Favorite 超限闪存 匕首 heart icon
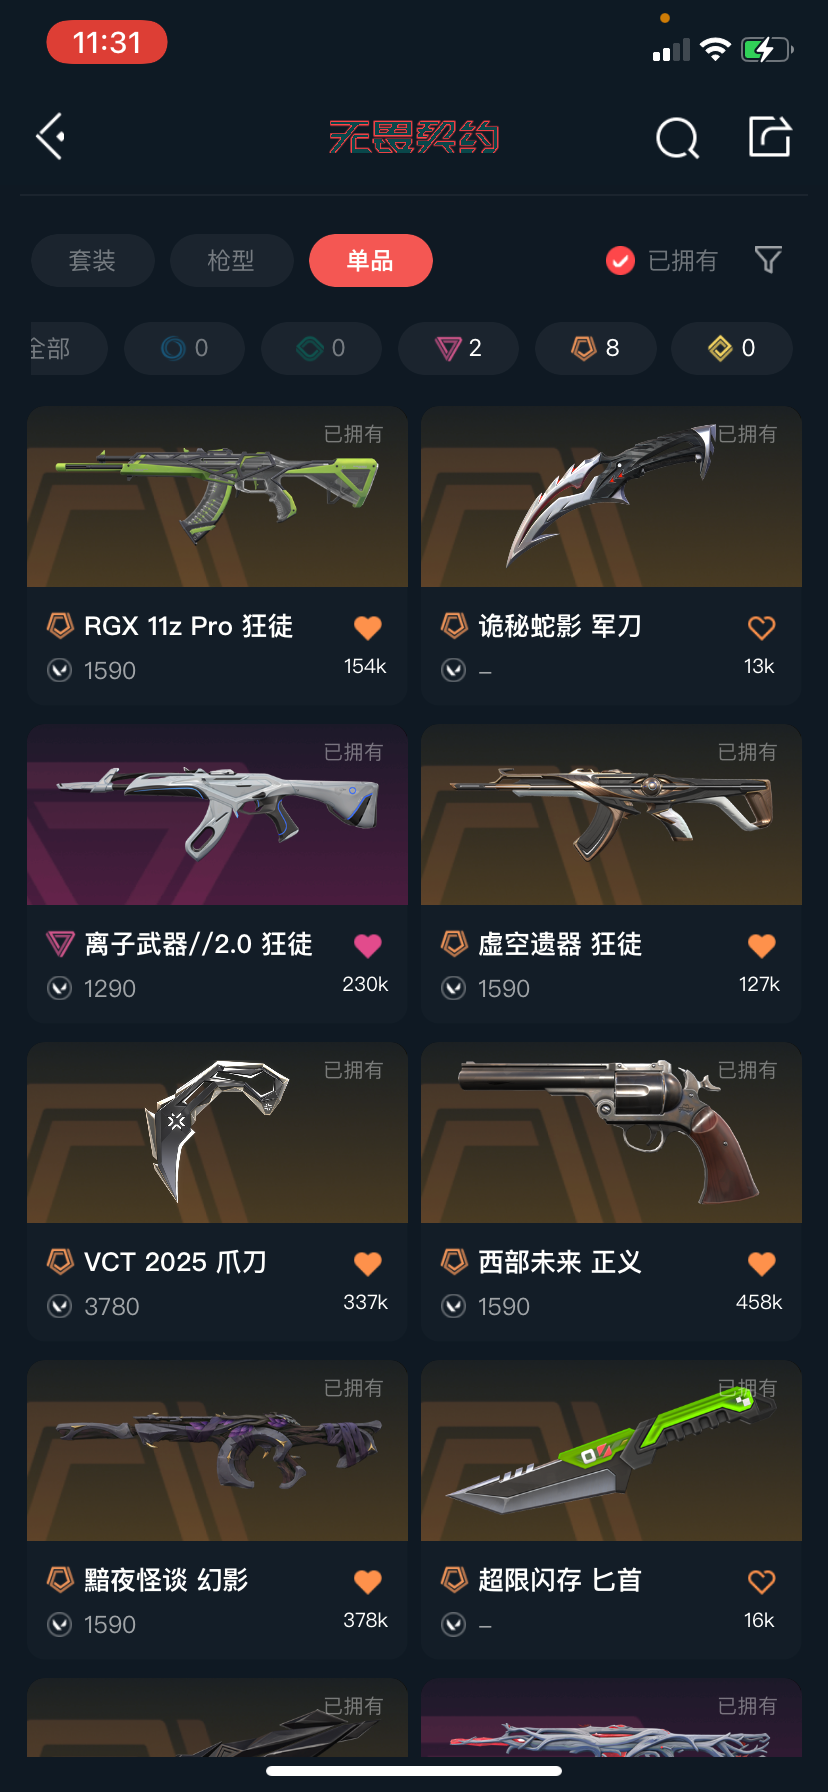Viewport: 828px width, 1792px height. pos(762,1581)
